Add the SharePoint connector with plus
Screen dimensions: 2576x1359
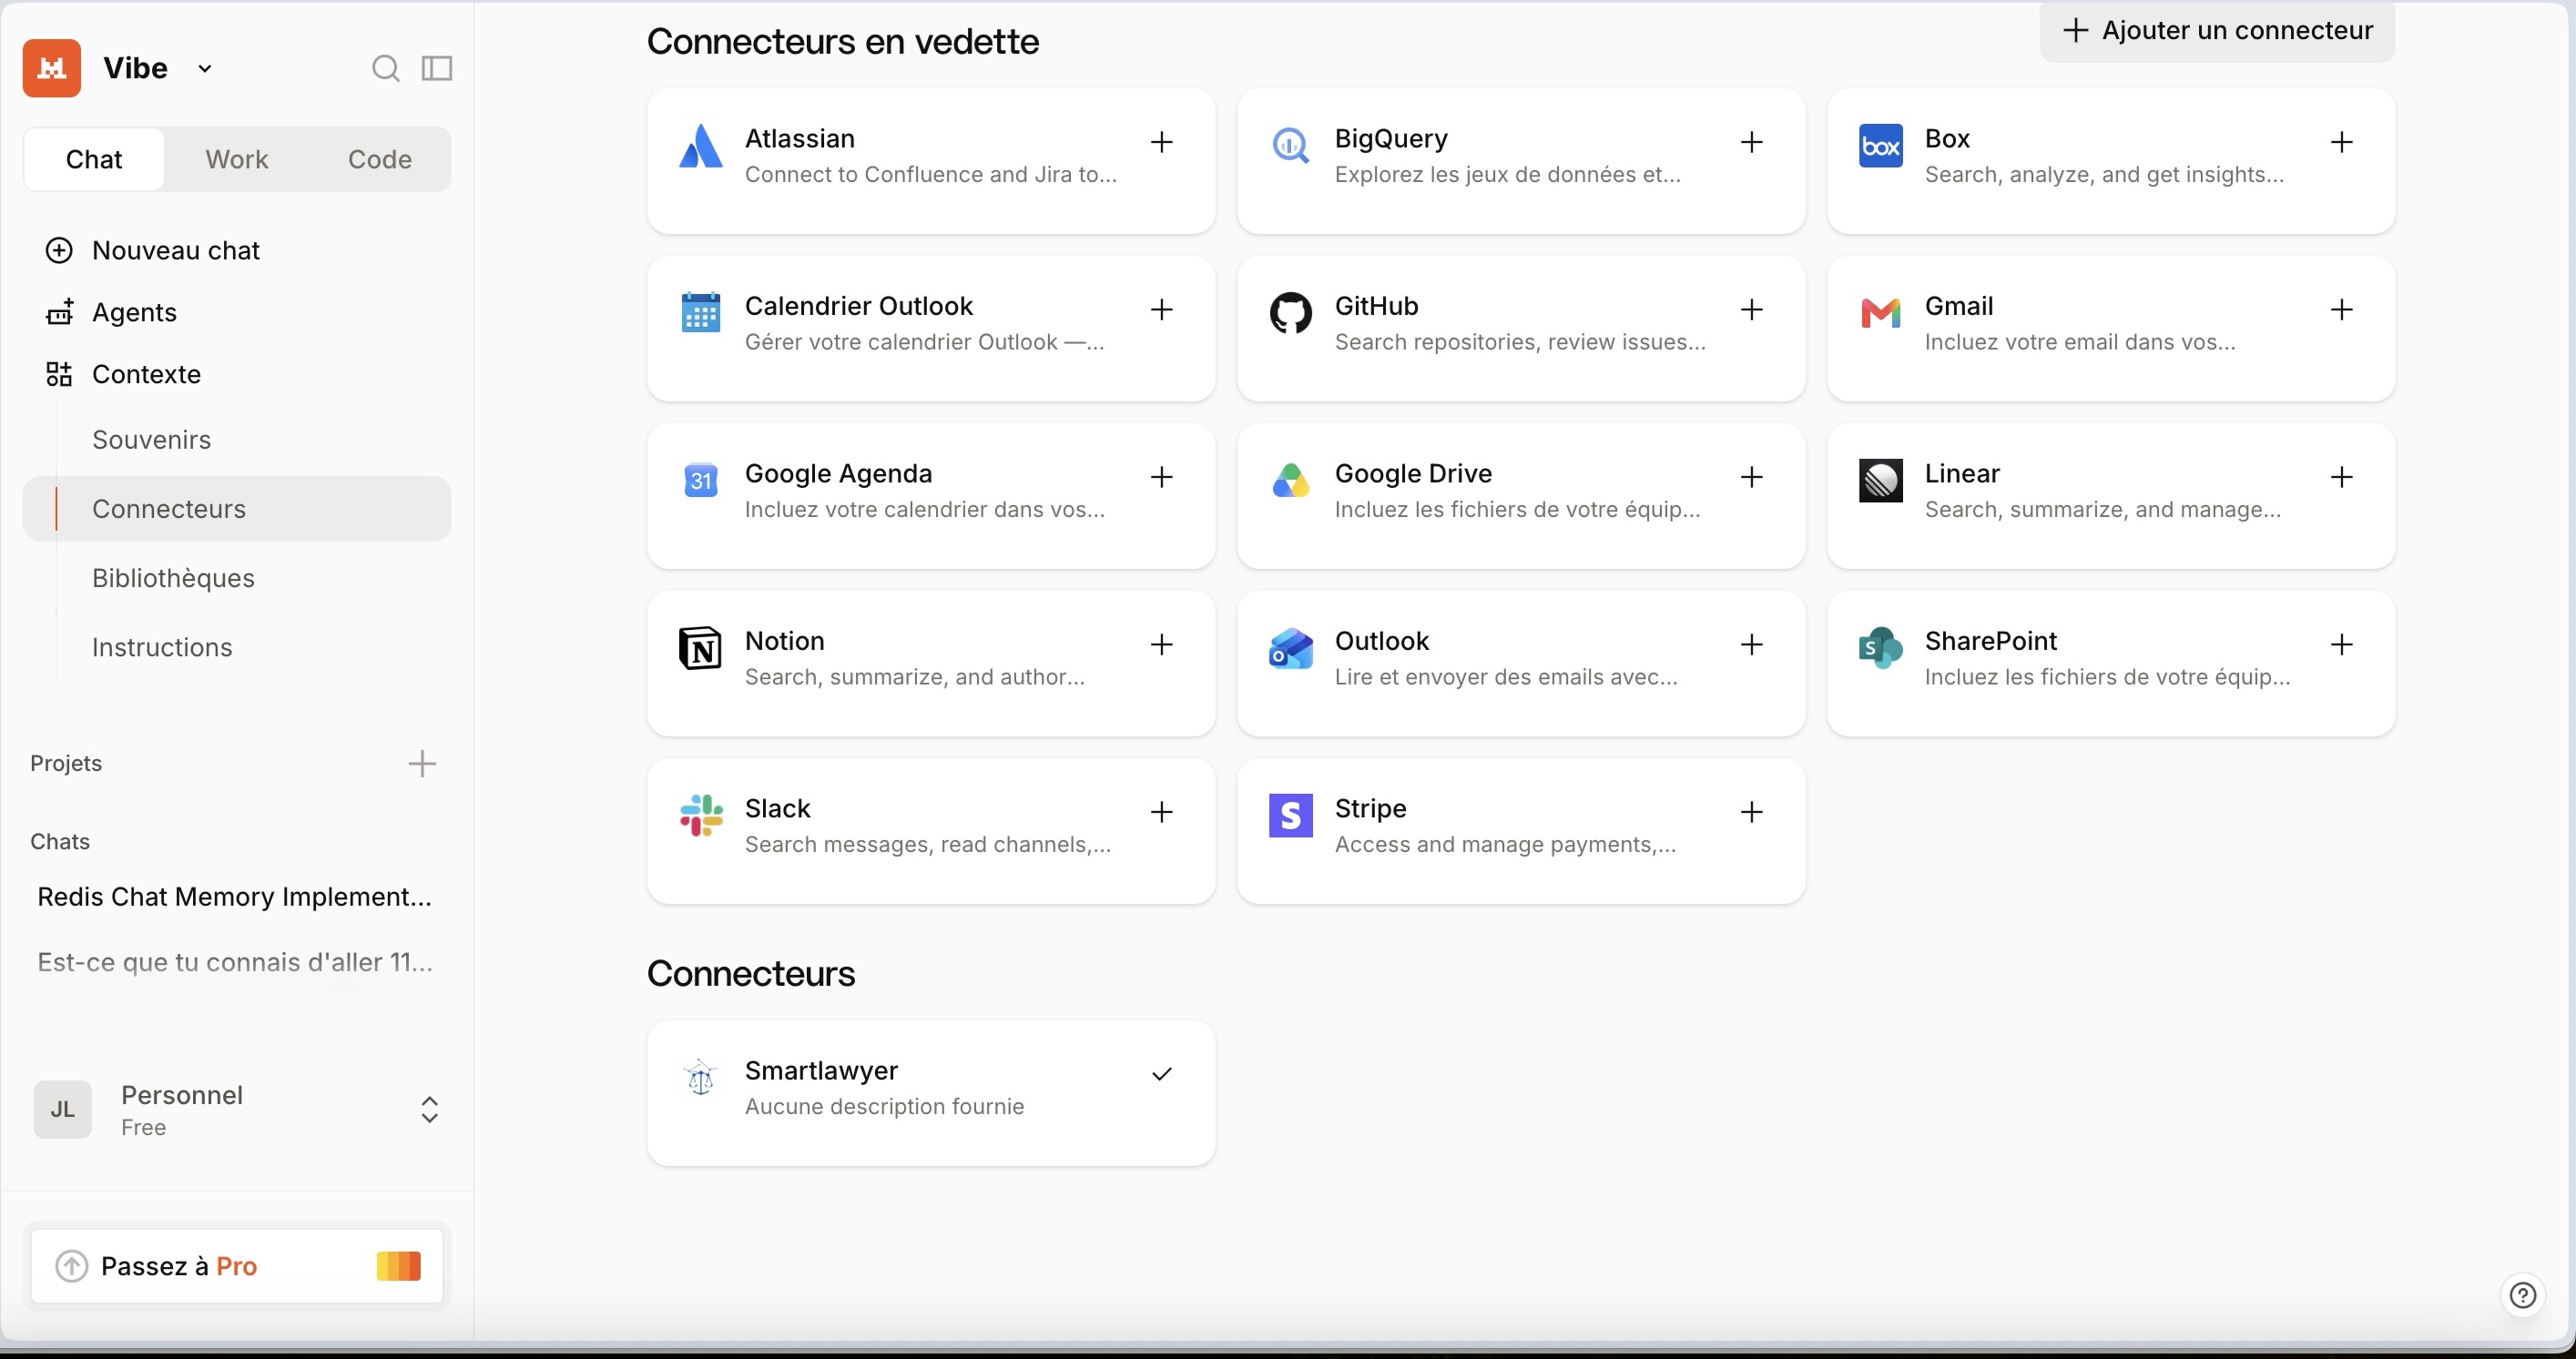(x=2341, y=645)
